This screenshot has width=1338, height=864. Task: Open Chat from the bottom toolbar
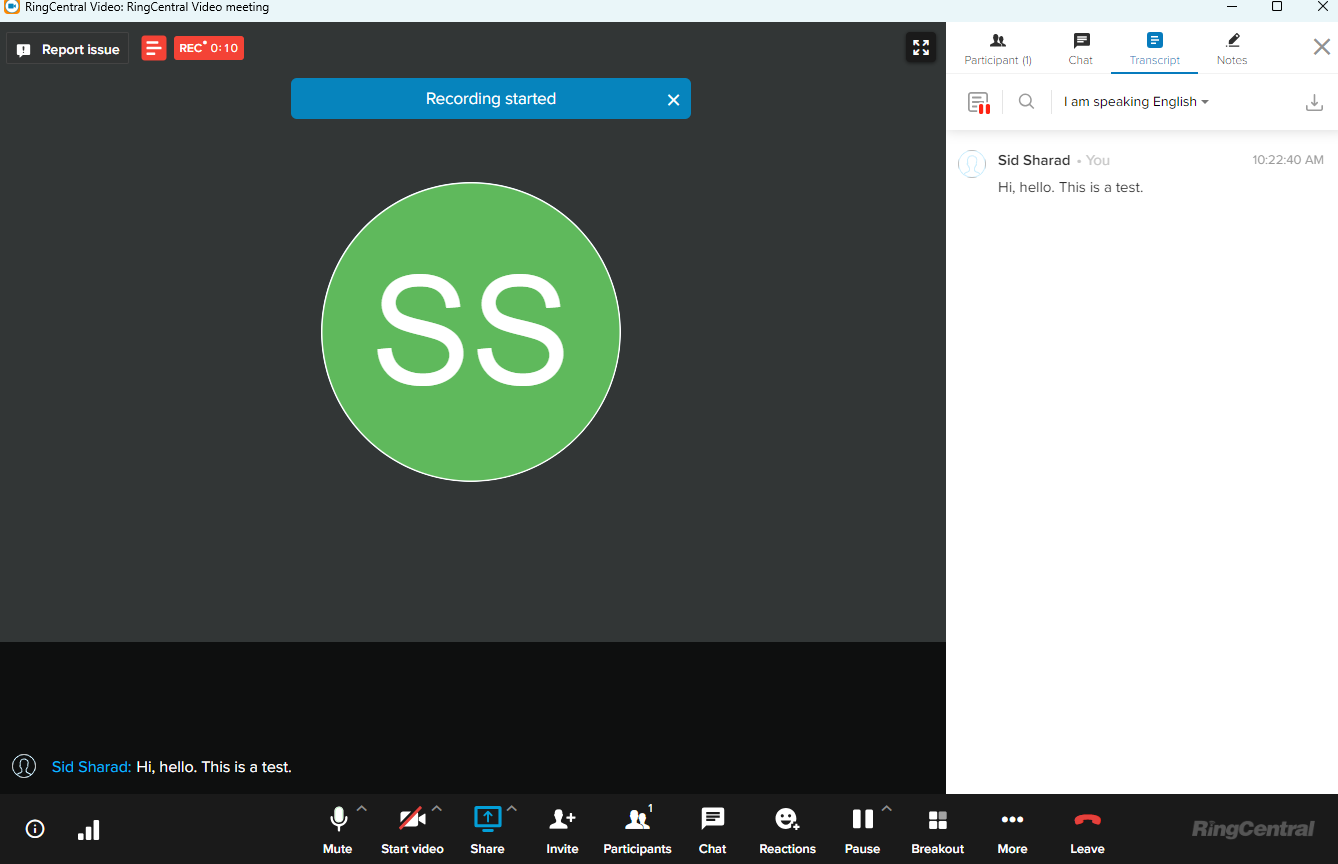point(712,830)
